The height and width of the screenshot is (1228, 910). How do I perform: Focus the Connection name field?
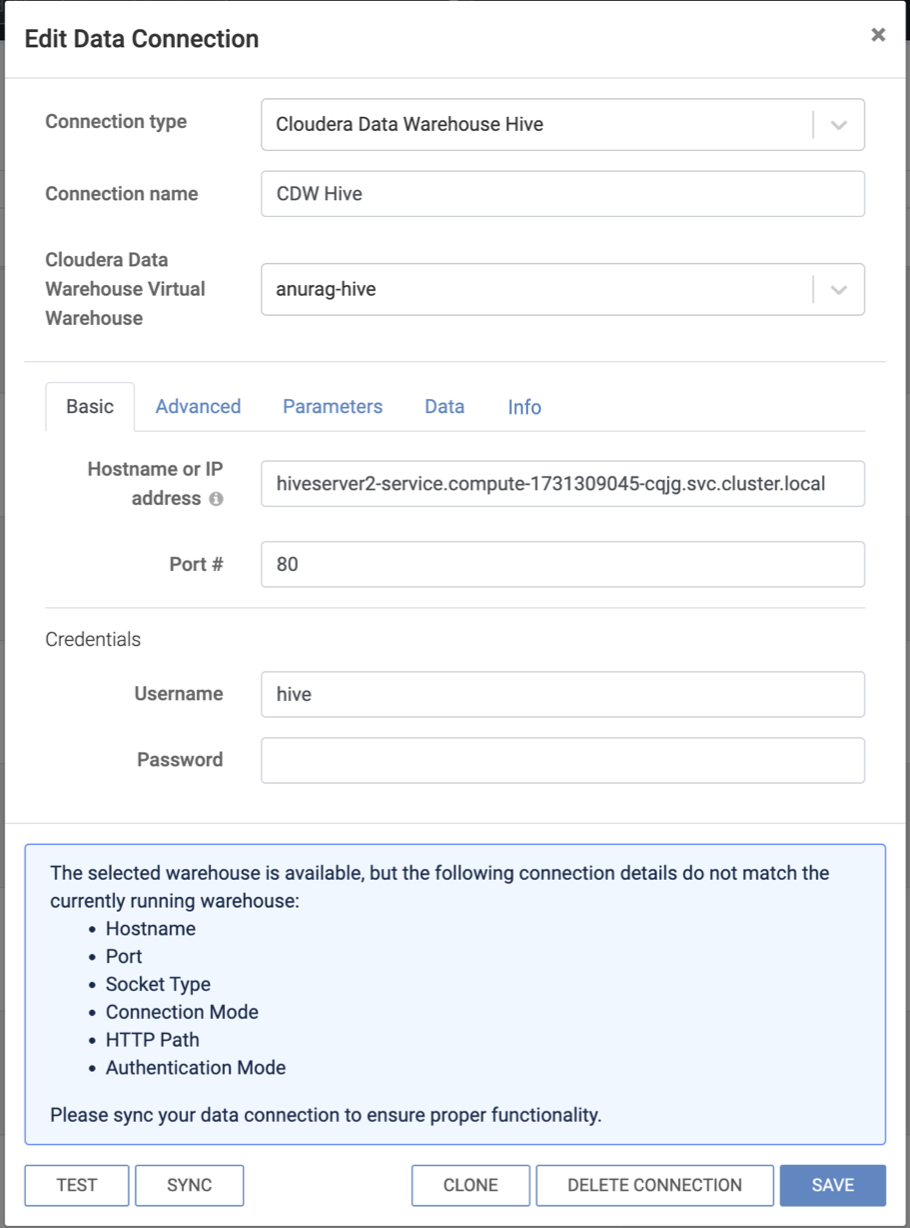coord(562,194)
